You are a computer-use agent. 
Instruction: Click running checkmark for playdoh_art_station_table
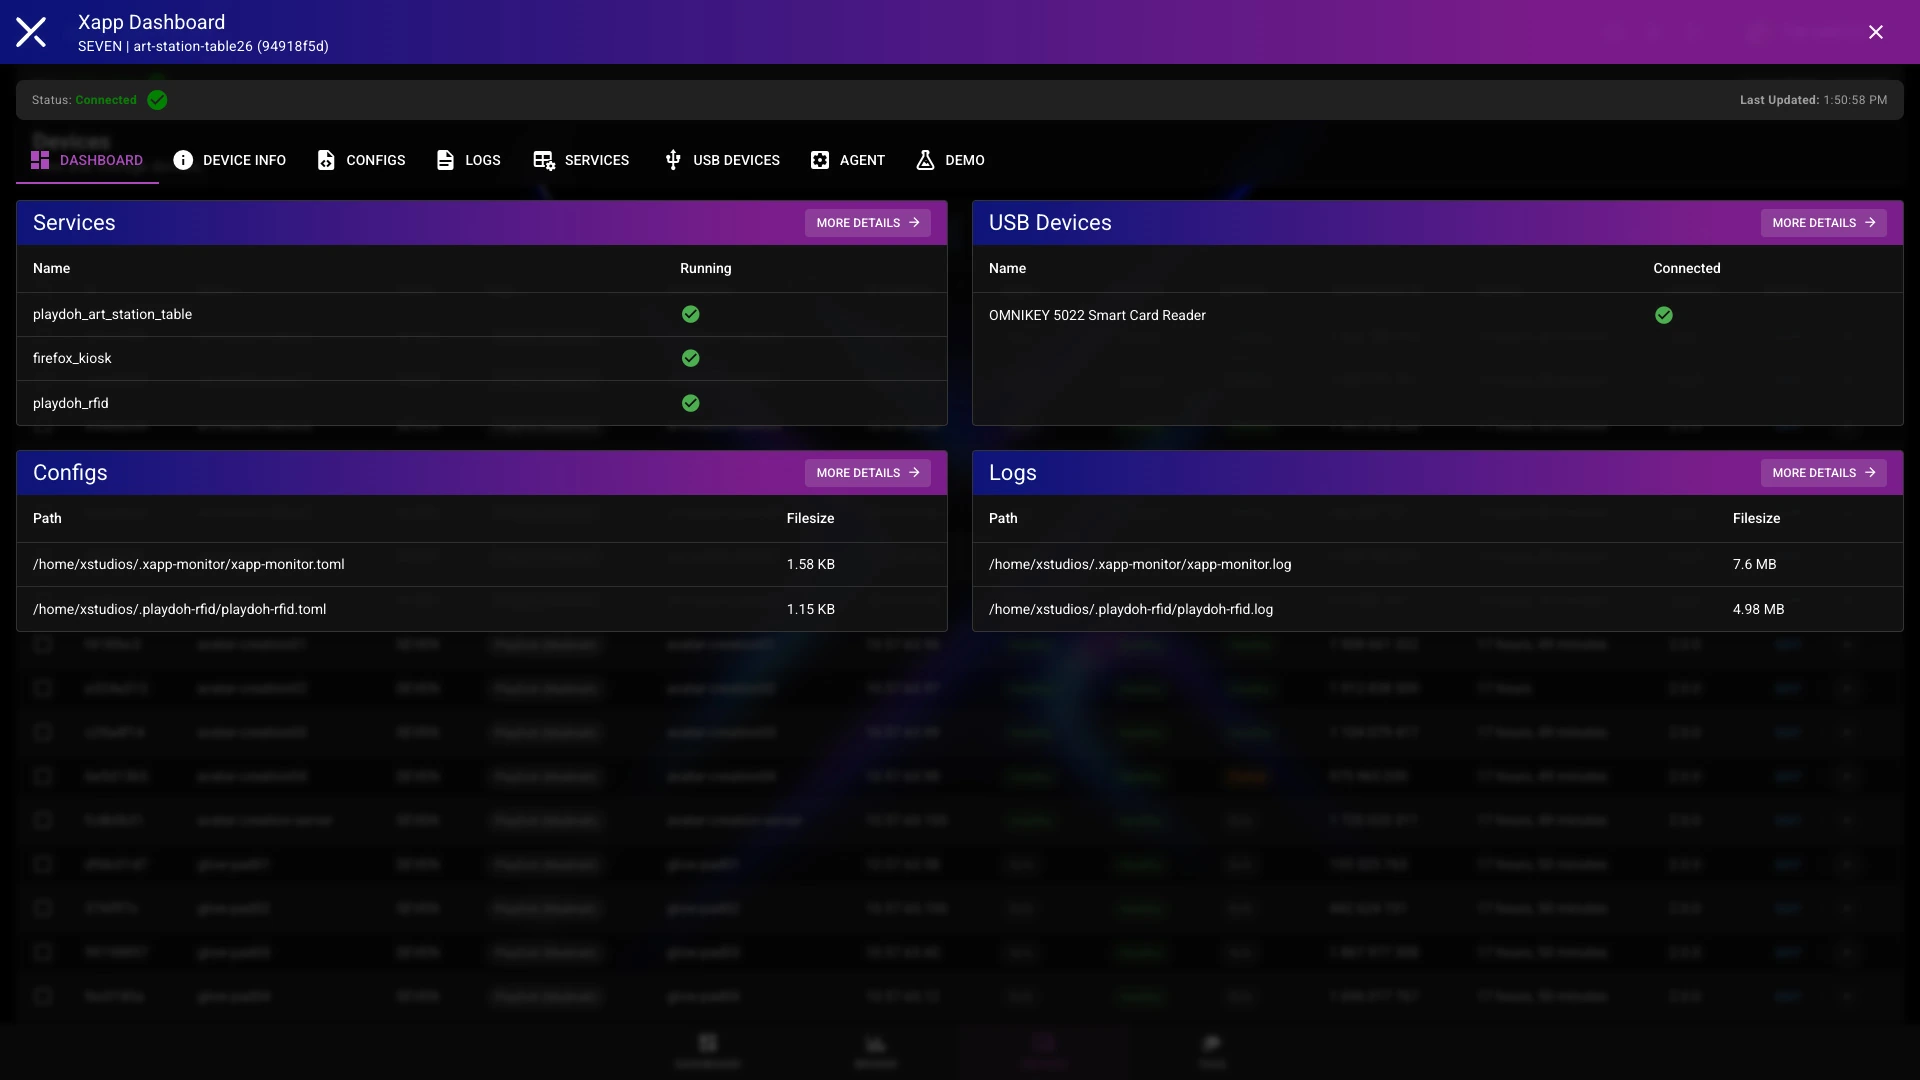coord(691,314)
